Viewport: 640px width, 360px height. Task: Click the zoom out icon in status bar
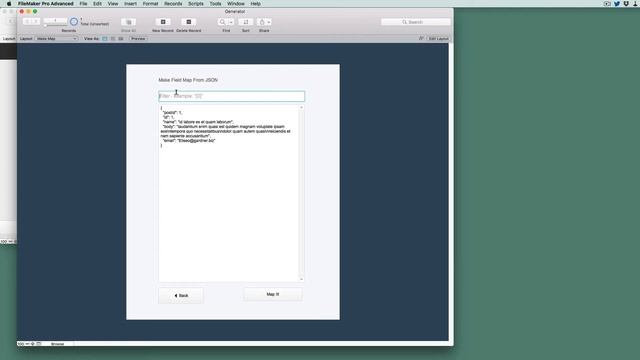click(27, 344)
